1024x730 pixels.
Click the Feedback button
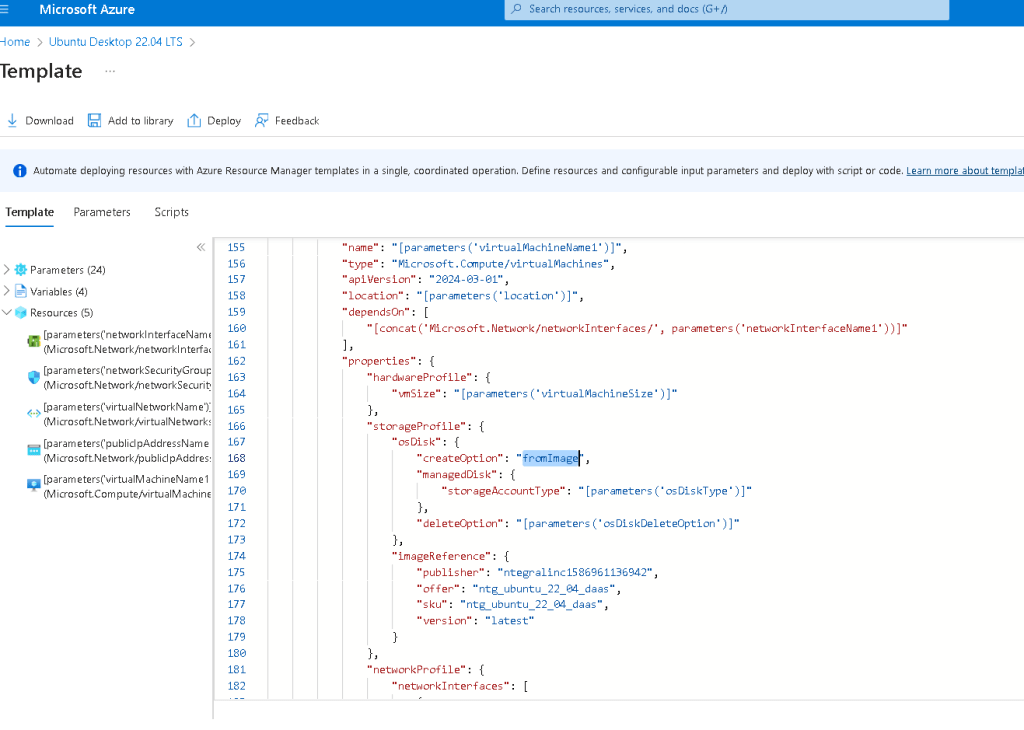click(x=287, y=121)
